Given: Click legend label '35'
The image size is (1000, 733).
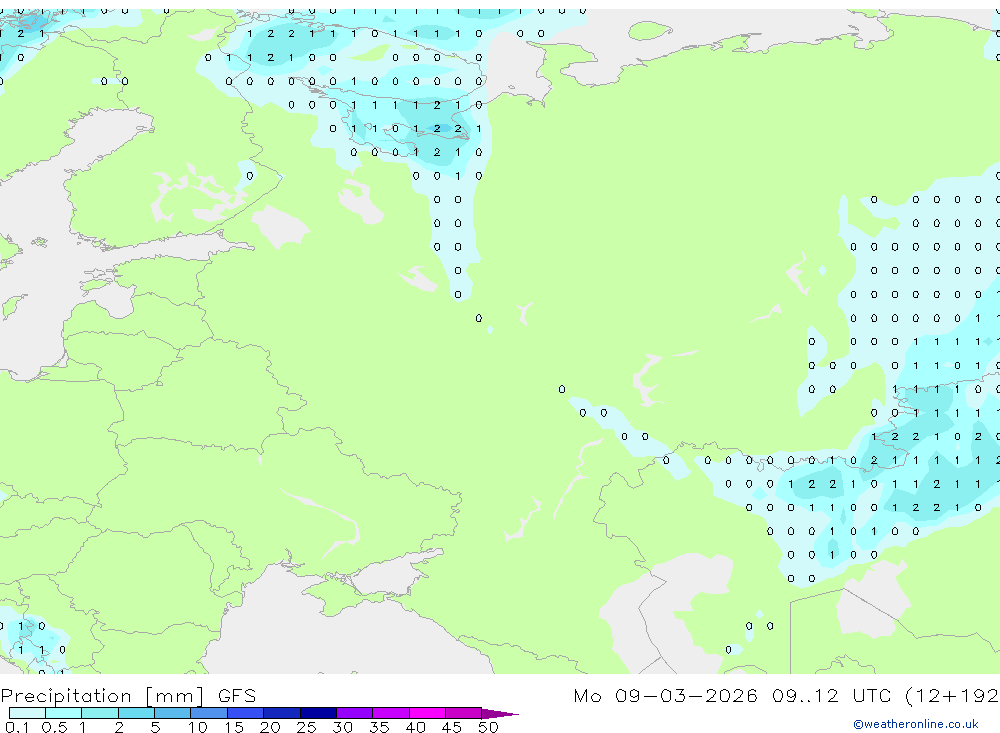Looking at the screenshot, I should [x=379, y=727].
